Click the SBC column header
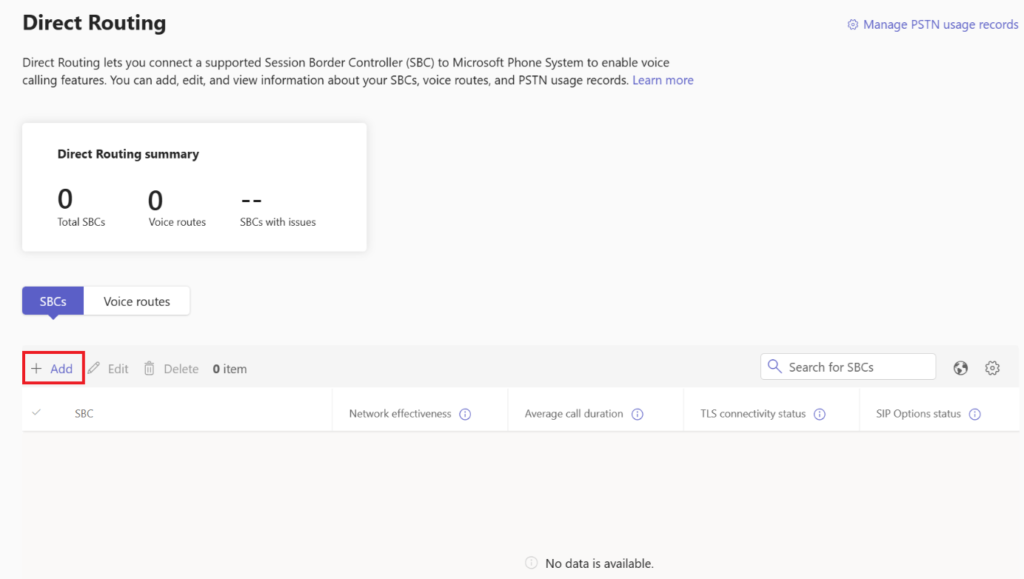Viewport: 1024px width, 579px height. click(84, 414)
